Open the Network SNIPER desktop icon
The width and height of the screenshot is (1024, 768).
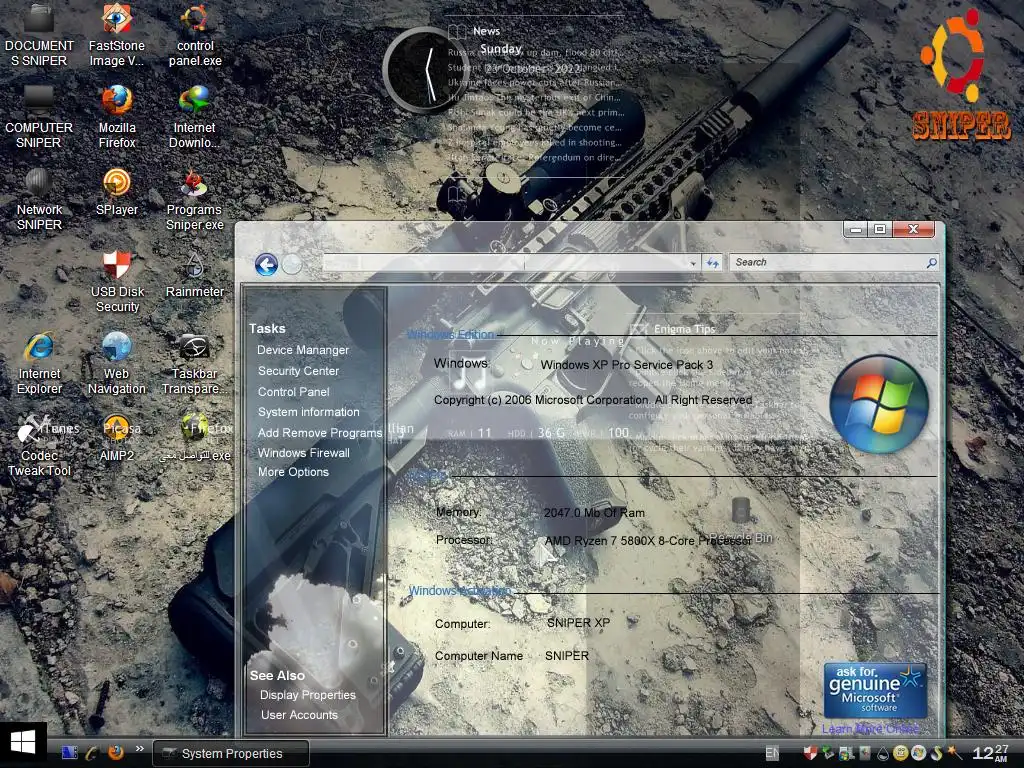[39, 199]
